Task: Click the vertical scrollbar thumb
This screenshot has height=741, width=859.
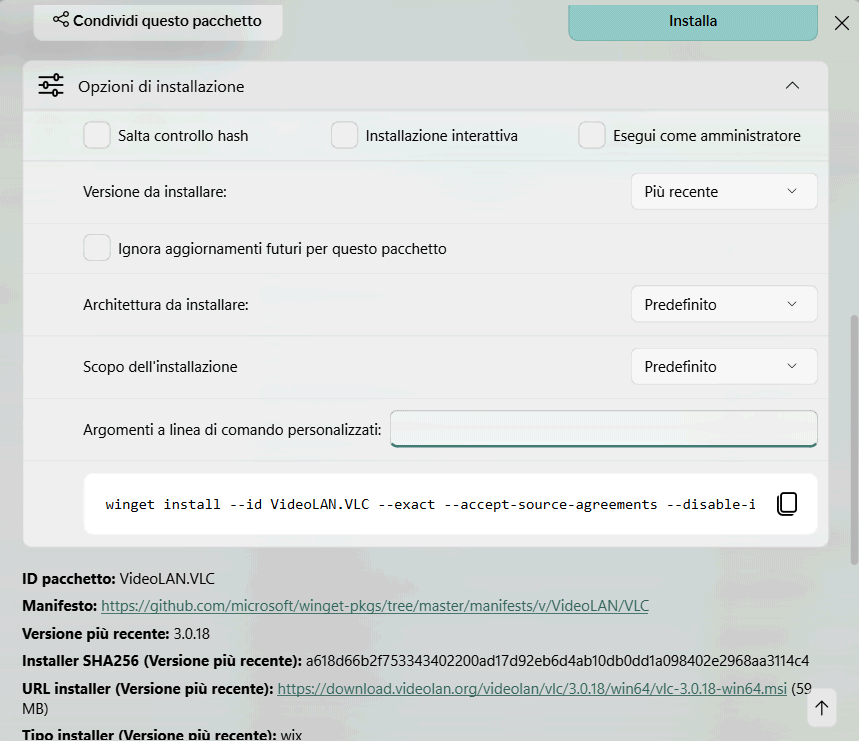Action: pyautogui.click(x=854, y=439)
